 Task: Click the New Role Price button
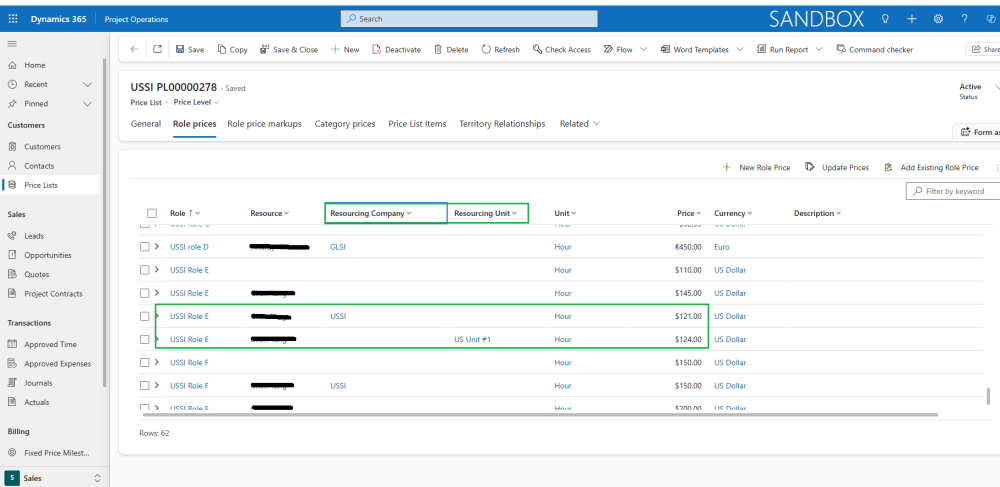(756, 168)
